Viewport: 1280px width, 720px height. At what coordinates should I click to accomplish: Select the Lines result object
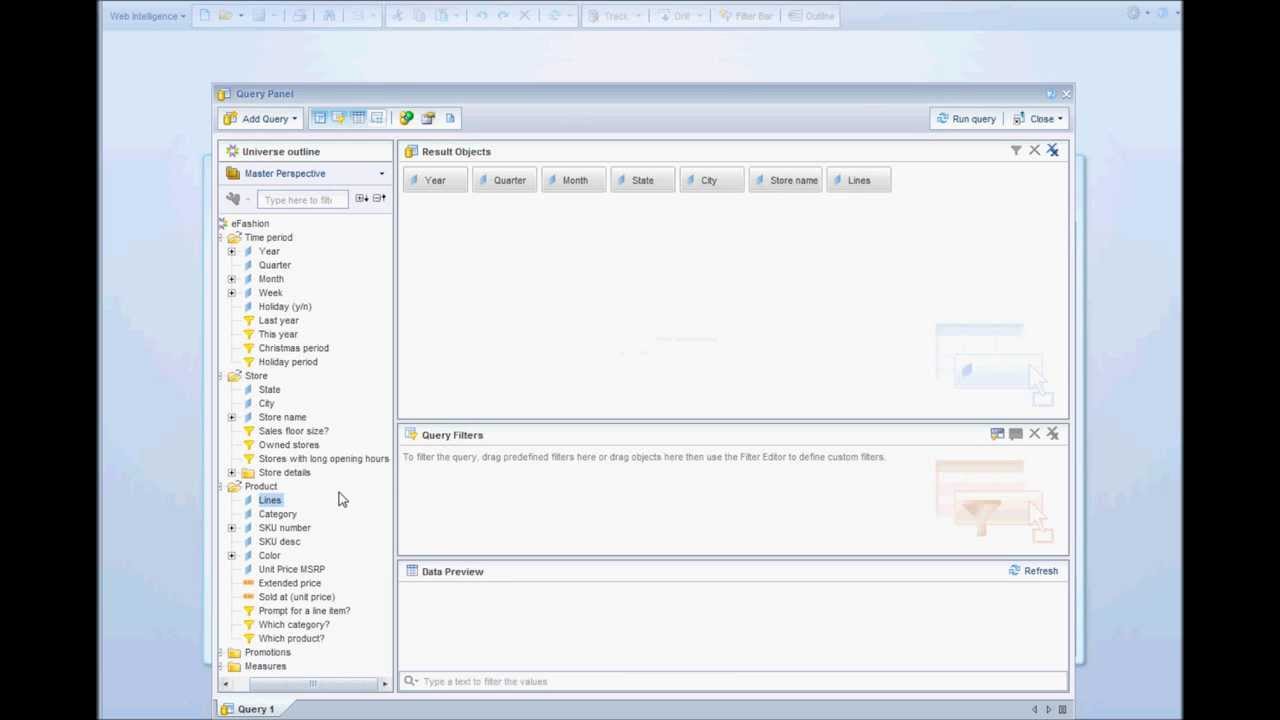[x=859, y=180]
